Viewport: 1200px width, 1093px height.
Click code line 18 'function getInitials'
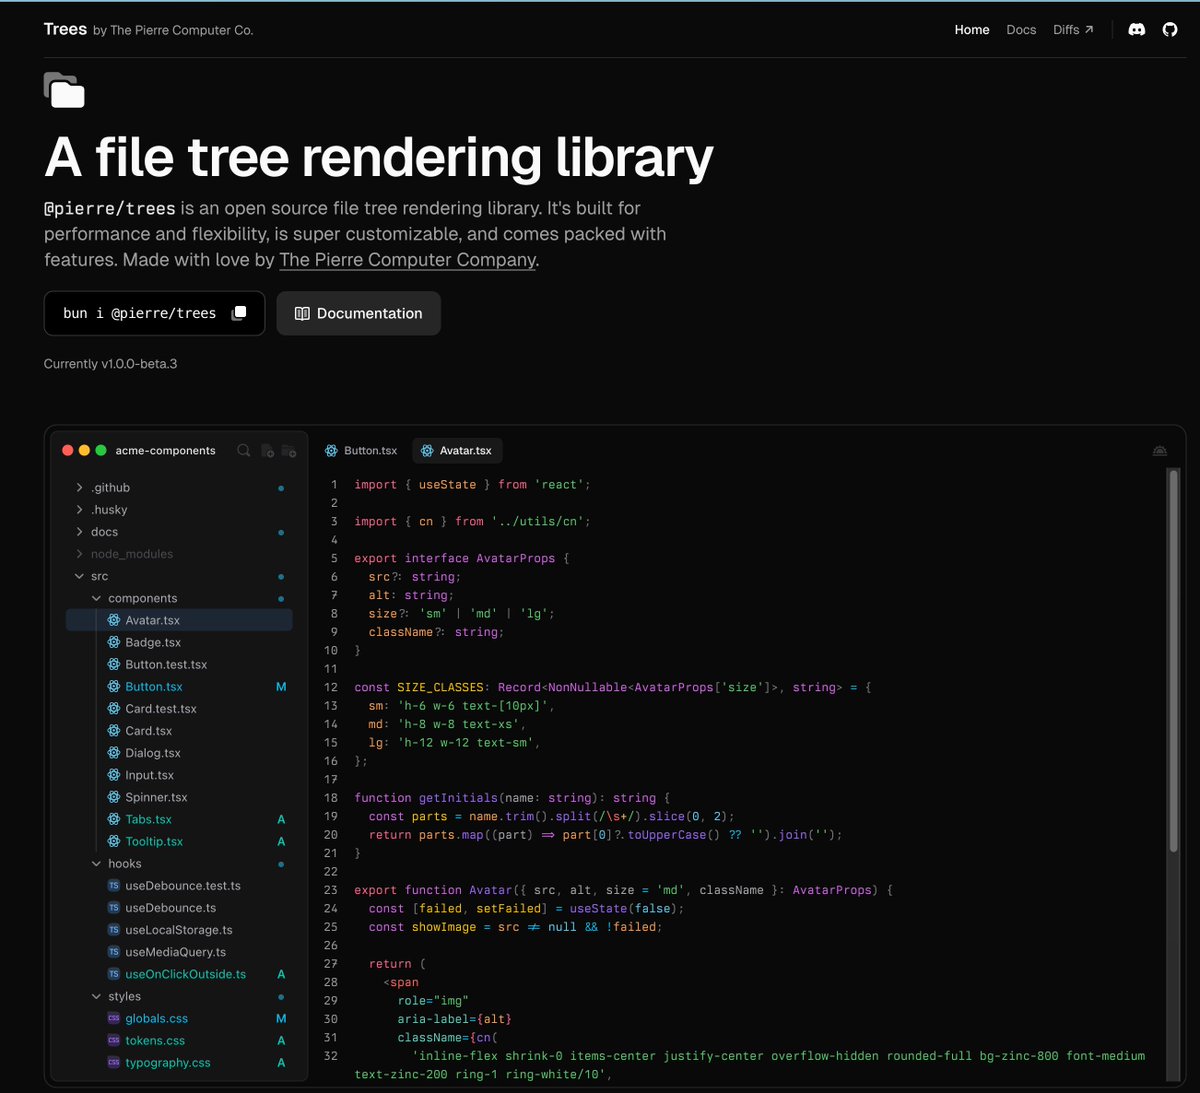512,798
